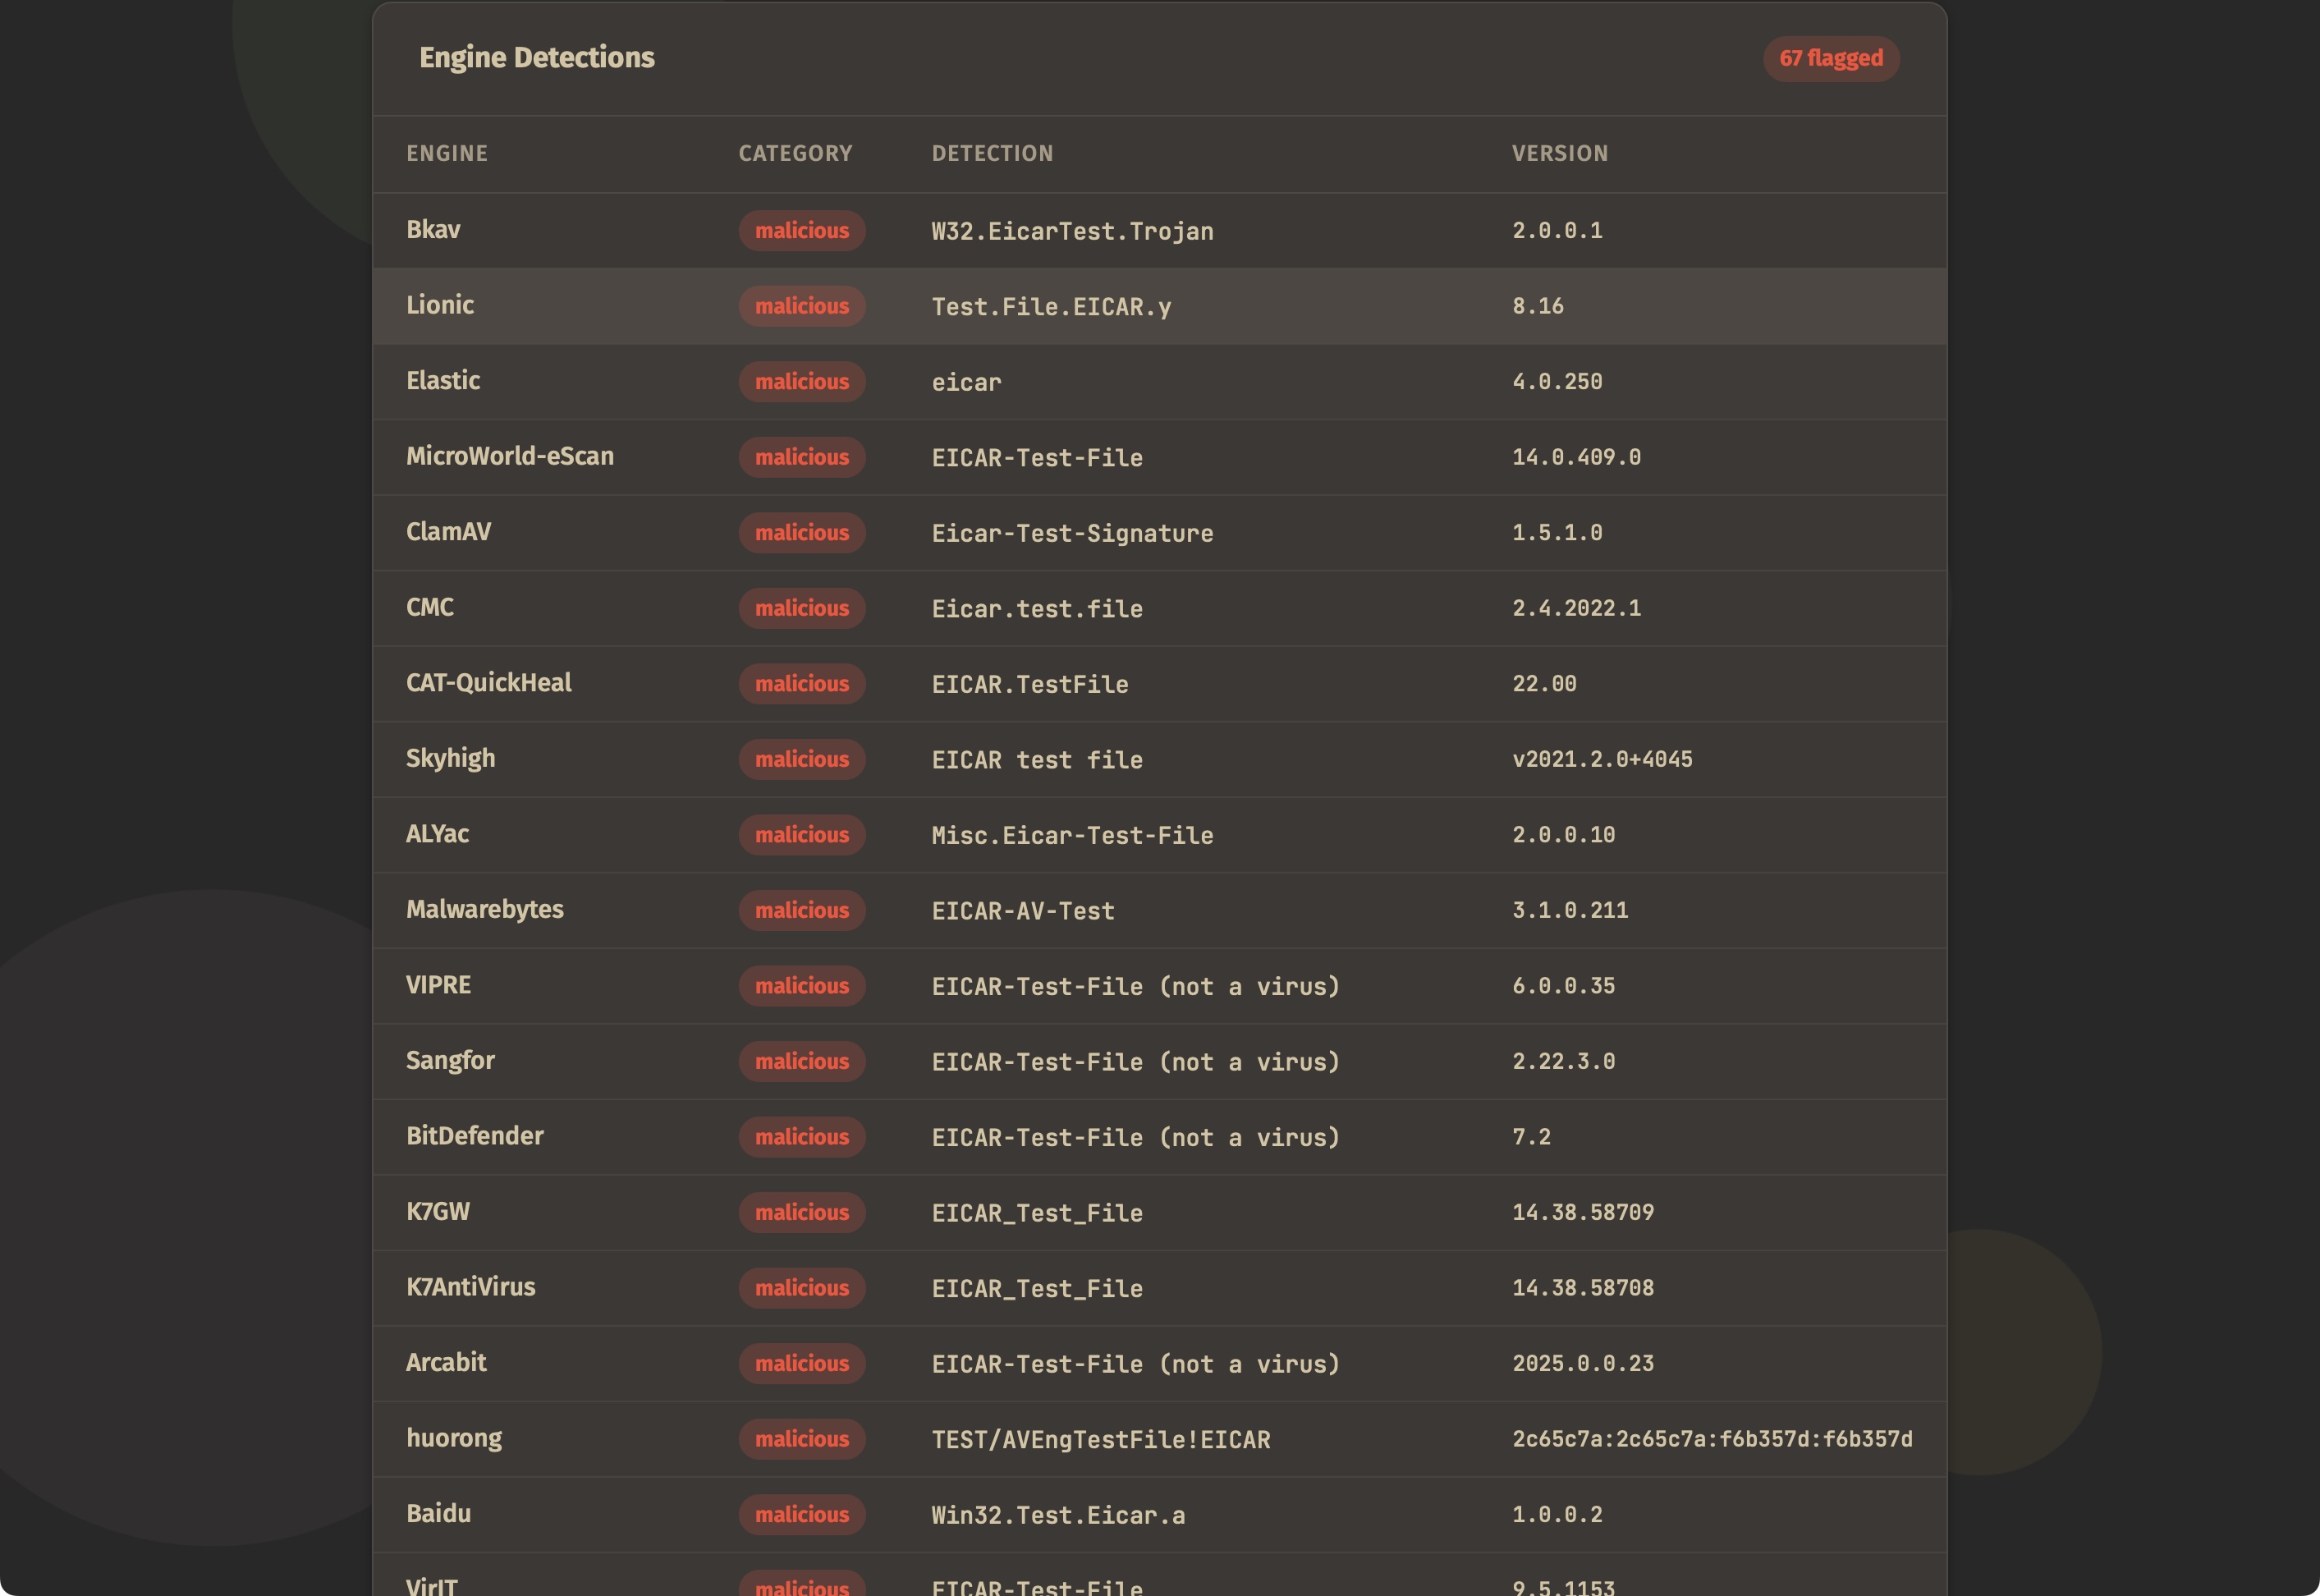The height and width of the screenshot is (1596, 2320).
Task: Click the MicroWorld-eScan engine name
Action: coord(509,457)
